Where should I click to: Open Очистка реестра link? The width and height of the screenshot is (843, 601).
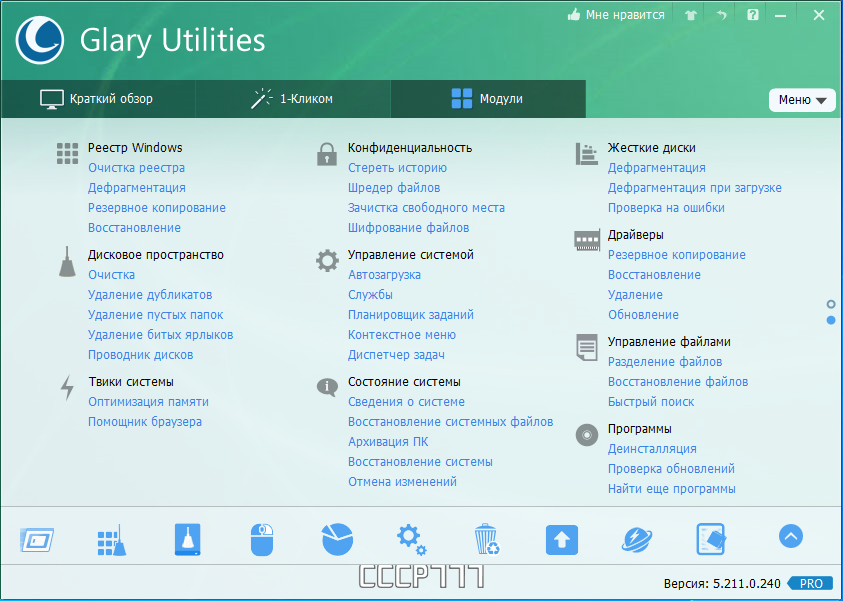coord(137,168)
